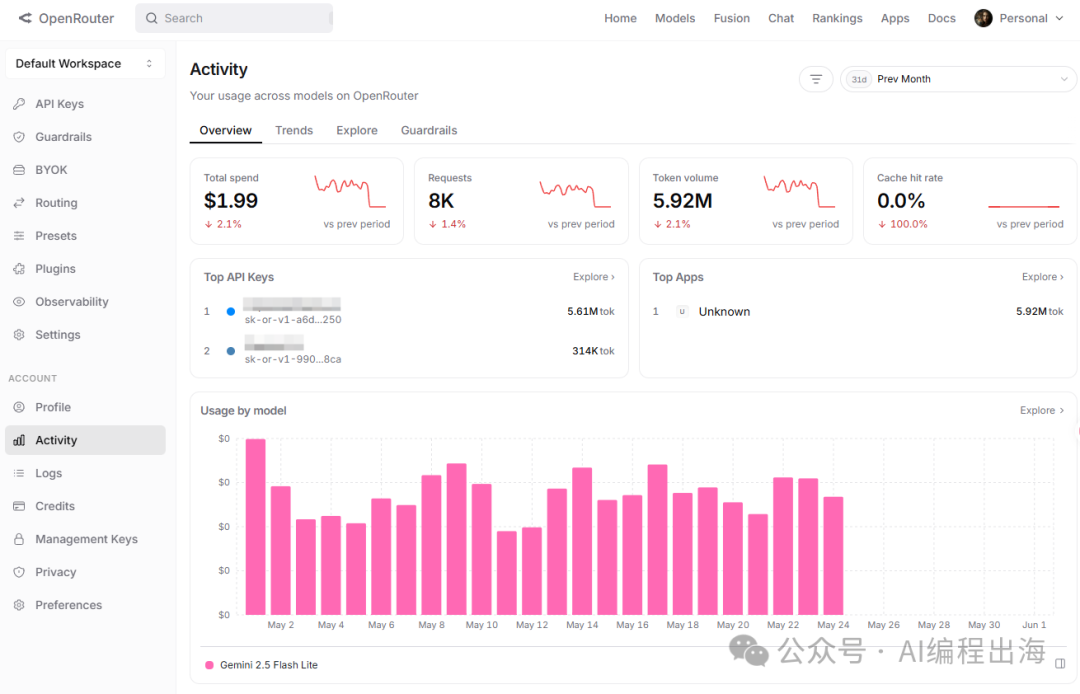This screenshot has height=694, width=1080.
Task: Open Chat in top navigation
Action: [781, 18]
